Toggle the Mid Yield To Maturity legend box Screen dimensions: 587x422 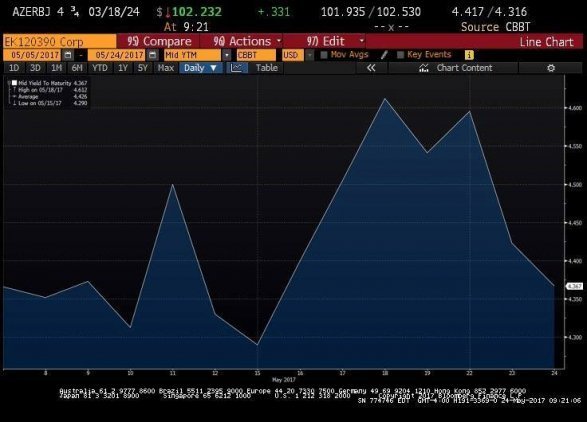tap(14, 83)
